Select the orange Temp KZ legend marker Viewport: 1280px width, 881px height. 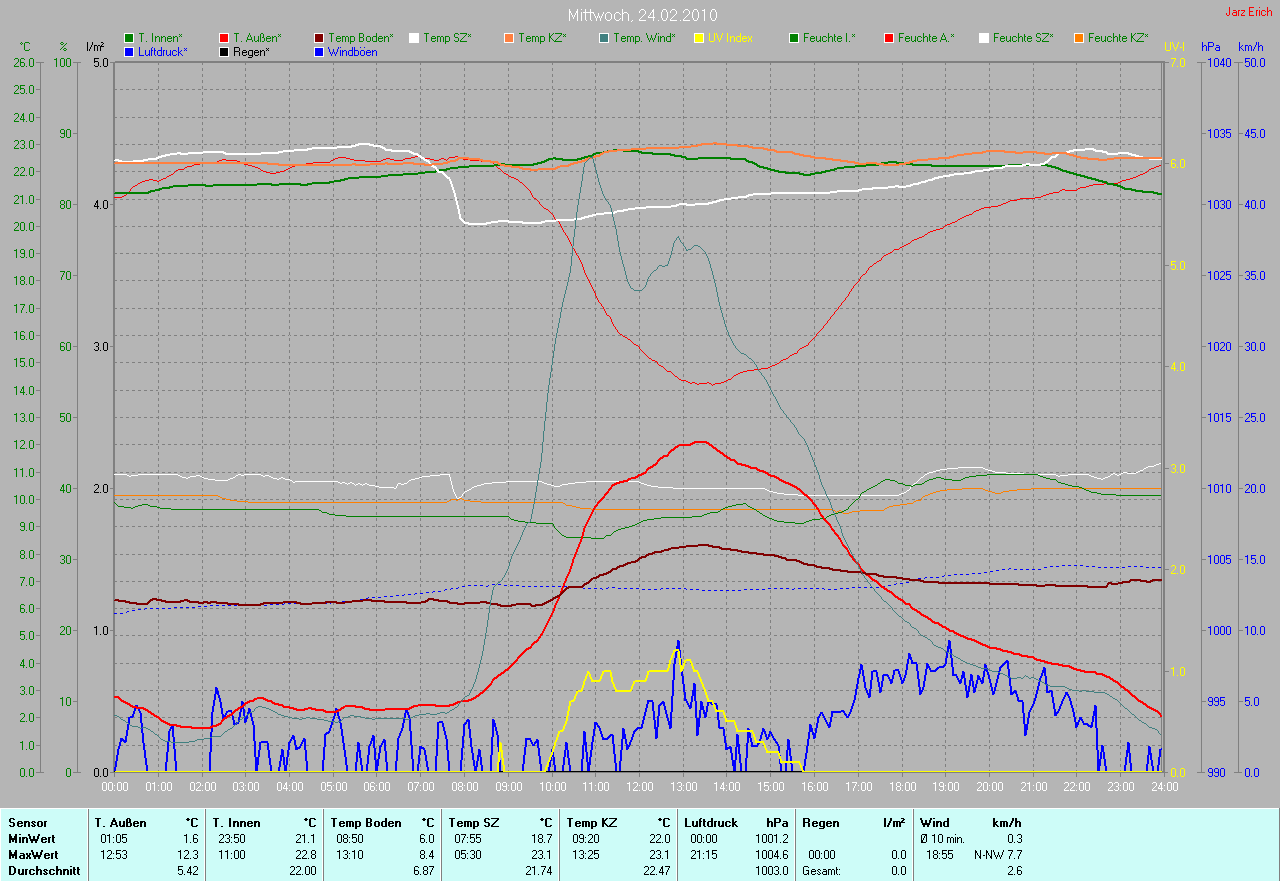(509, 38)
